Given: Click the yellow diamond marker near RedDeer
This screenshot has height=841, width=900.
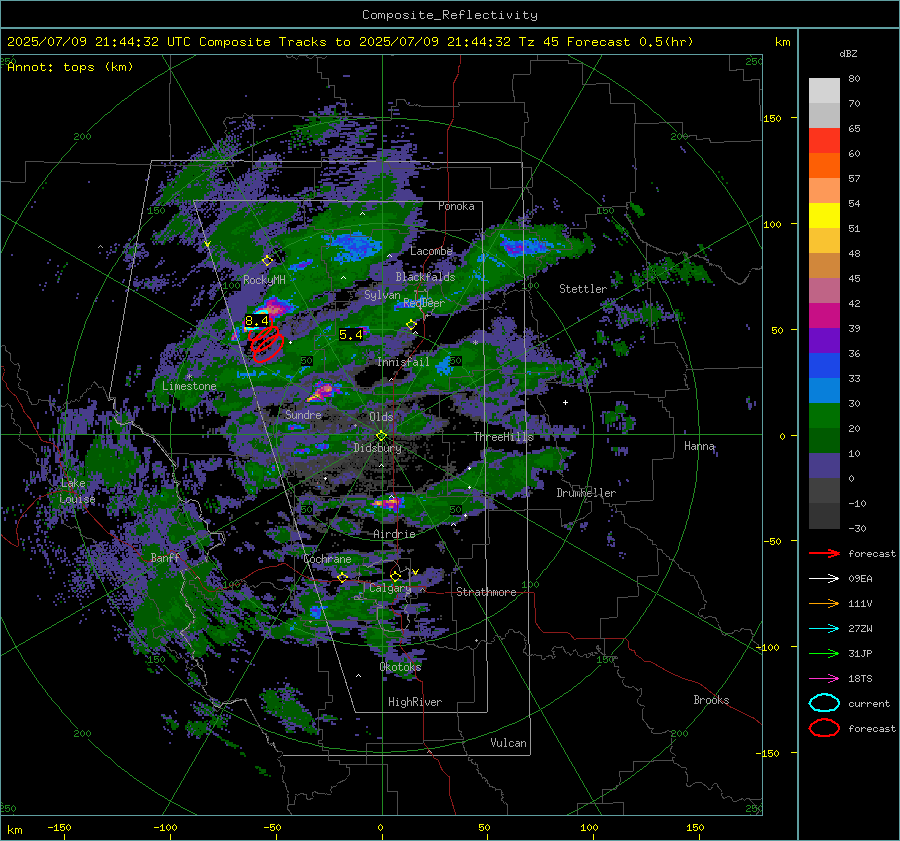Looking at the screenshot, I should [412, 325].
